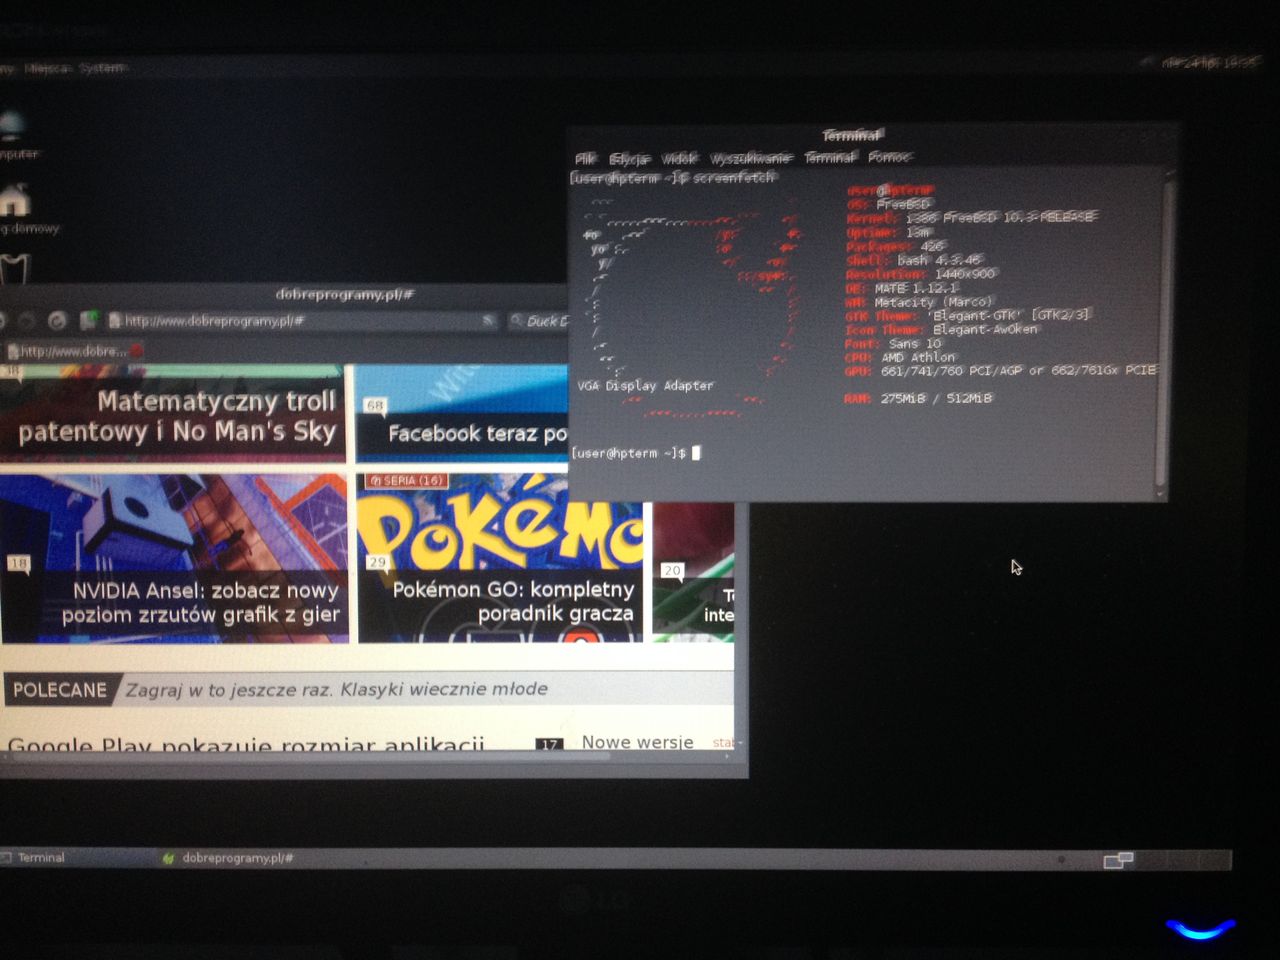Click the comment count 29 on Pokémon tile
Image resolution: width=1280 pixels, height=960 pixels.
pyautogui.click(x=376, y=562)
